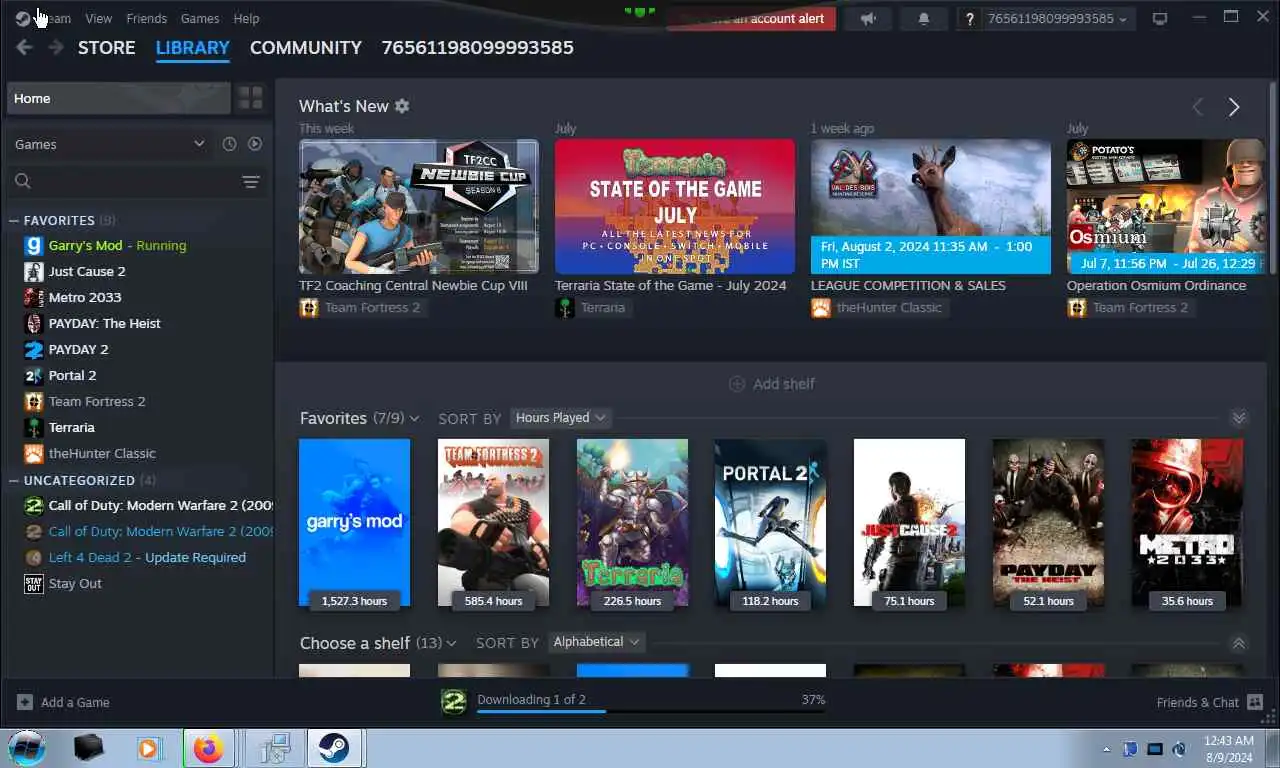Viewport: 1280px width, 768px height.
Task: Show previous What's New items arrow
Action: coord(1198,107)
